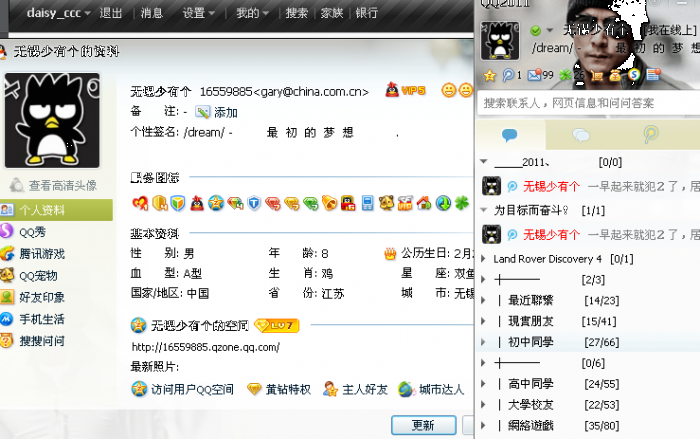The height and width of the screenshot is (439, 700).
Task: Open the shopping cart icon in QQ panel
Action: (596, 75)
